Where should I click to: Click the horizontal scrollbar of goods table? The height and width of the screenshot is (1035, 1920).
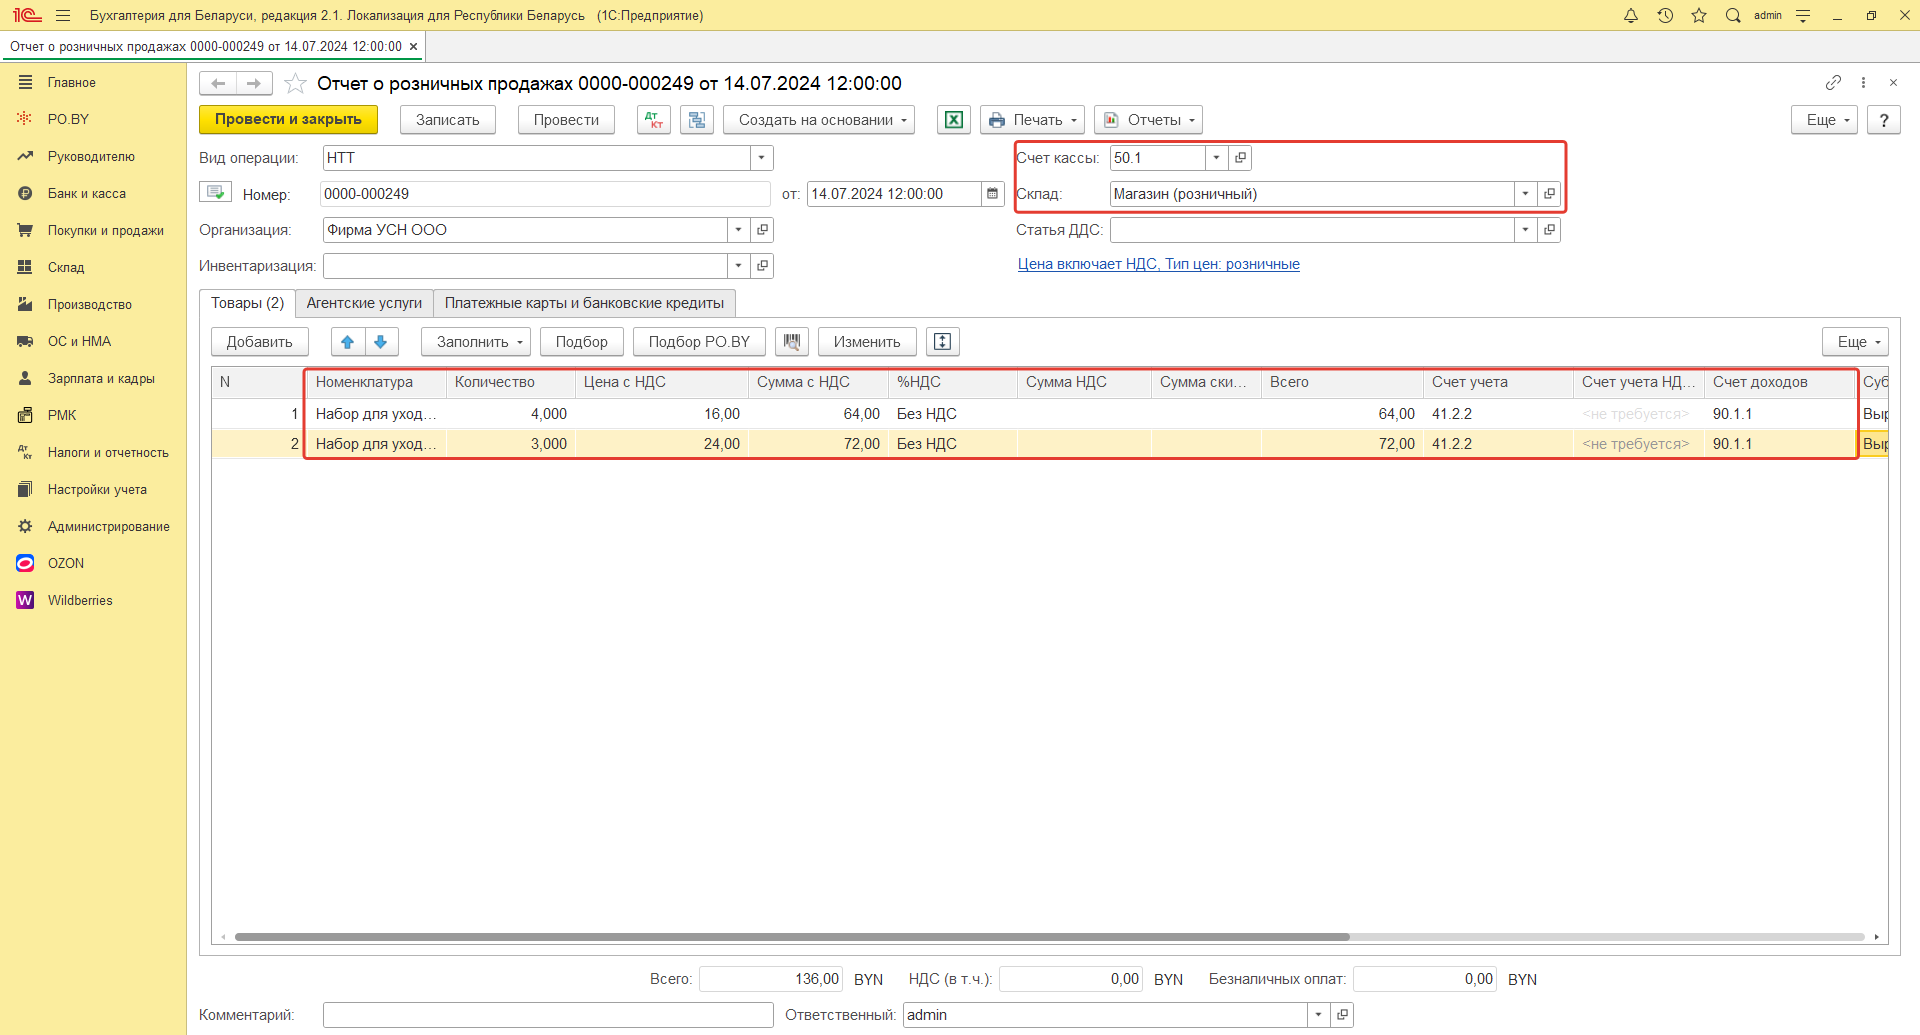click(x=792, y=937)
